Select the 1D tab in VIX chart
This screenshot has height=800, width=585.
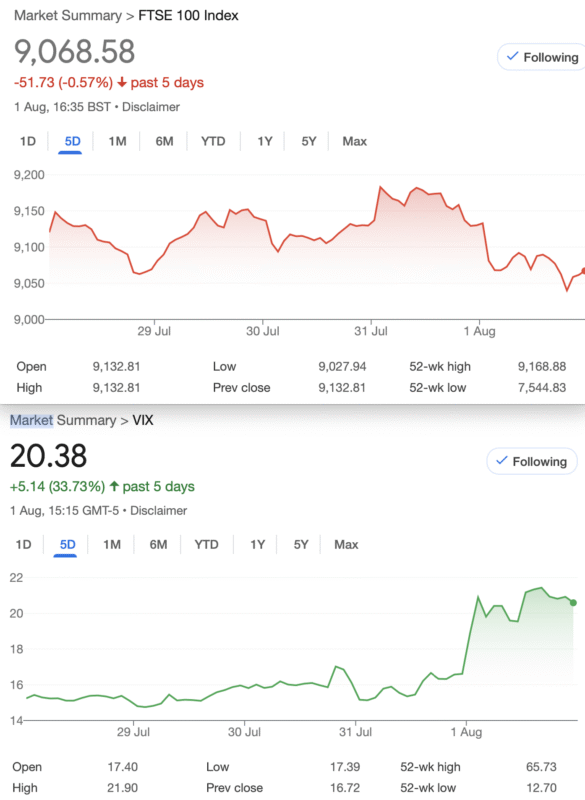(23, 544)
